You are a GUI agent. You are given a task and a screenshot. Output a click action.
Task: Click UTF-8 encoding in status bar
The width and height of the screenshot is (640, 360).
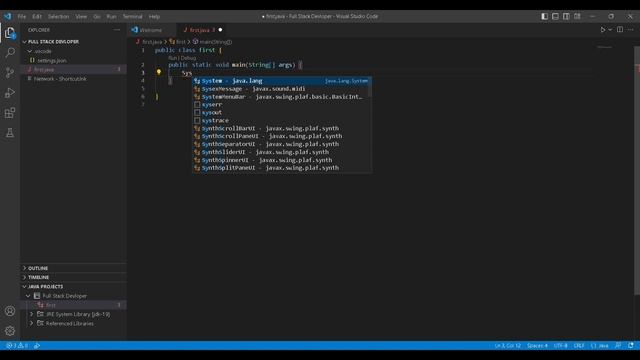click(560, 345)
